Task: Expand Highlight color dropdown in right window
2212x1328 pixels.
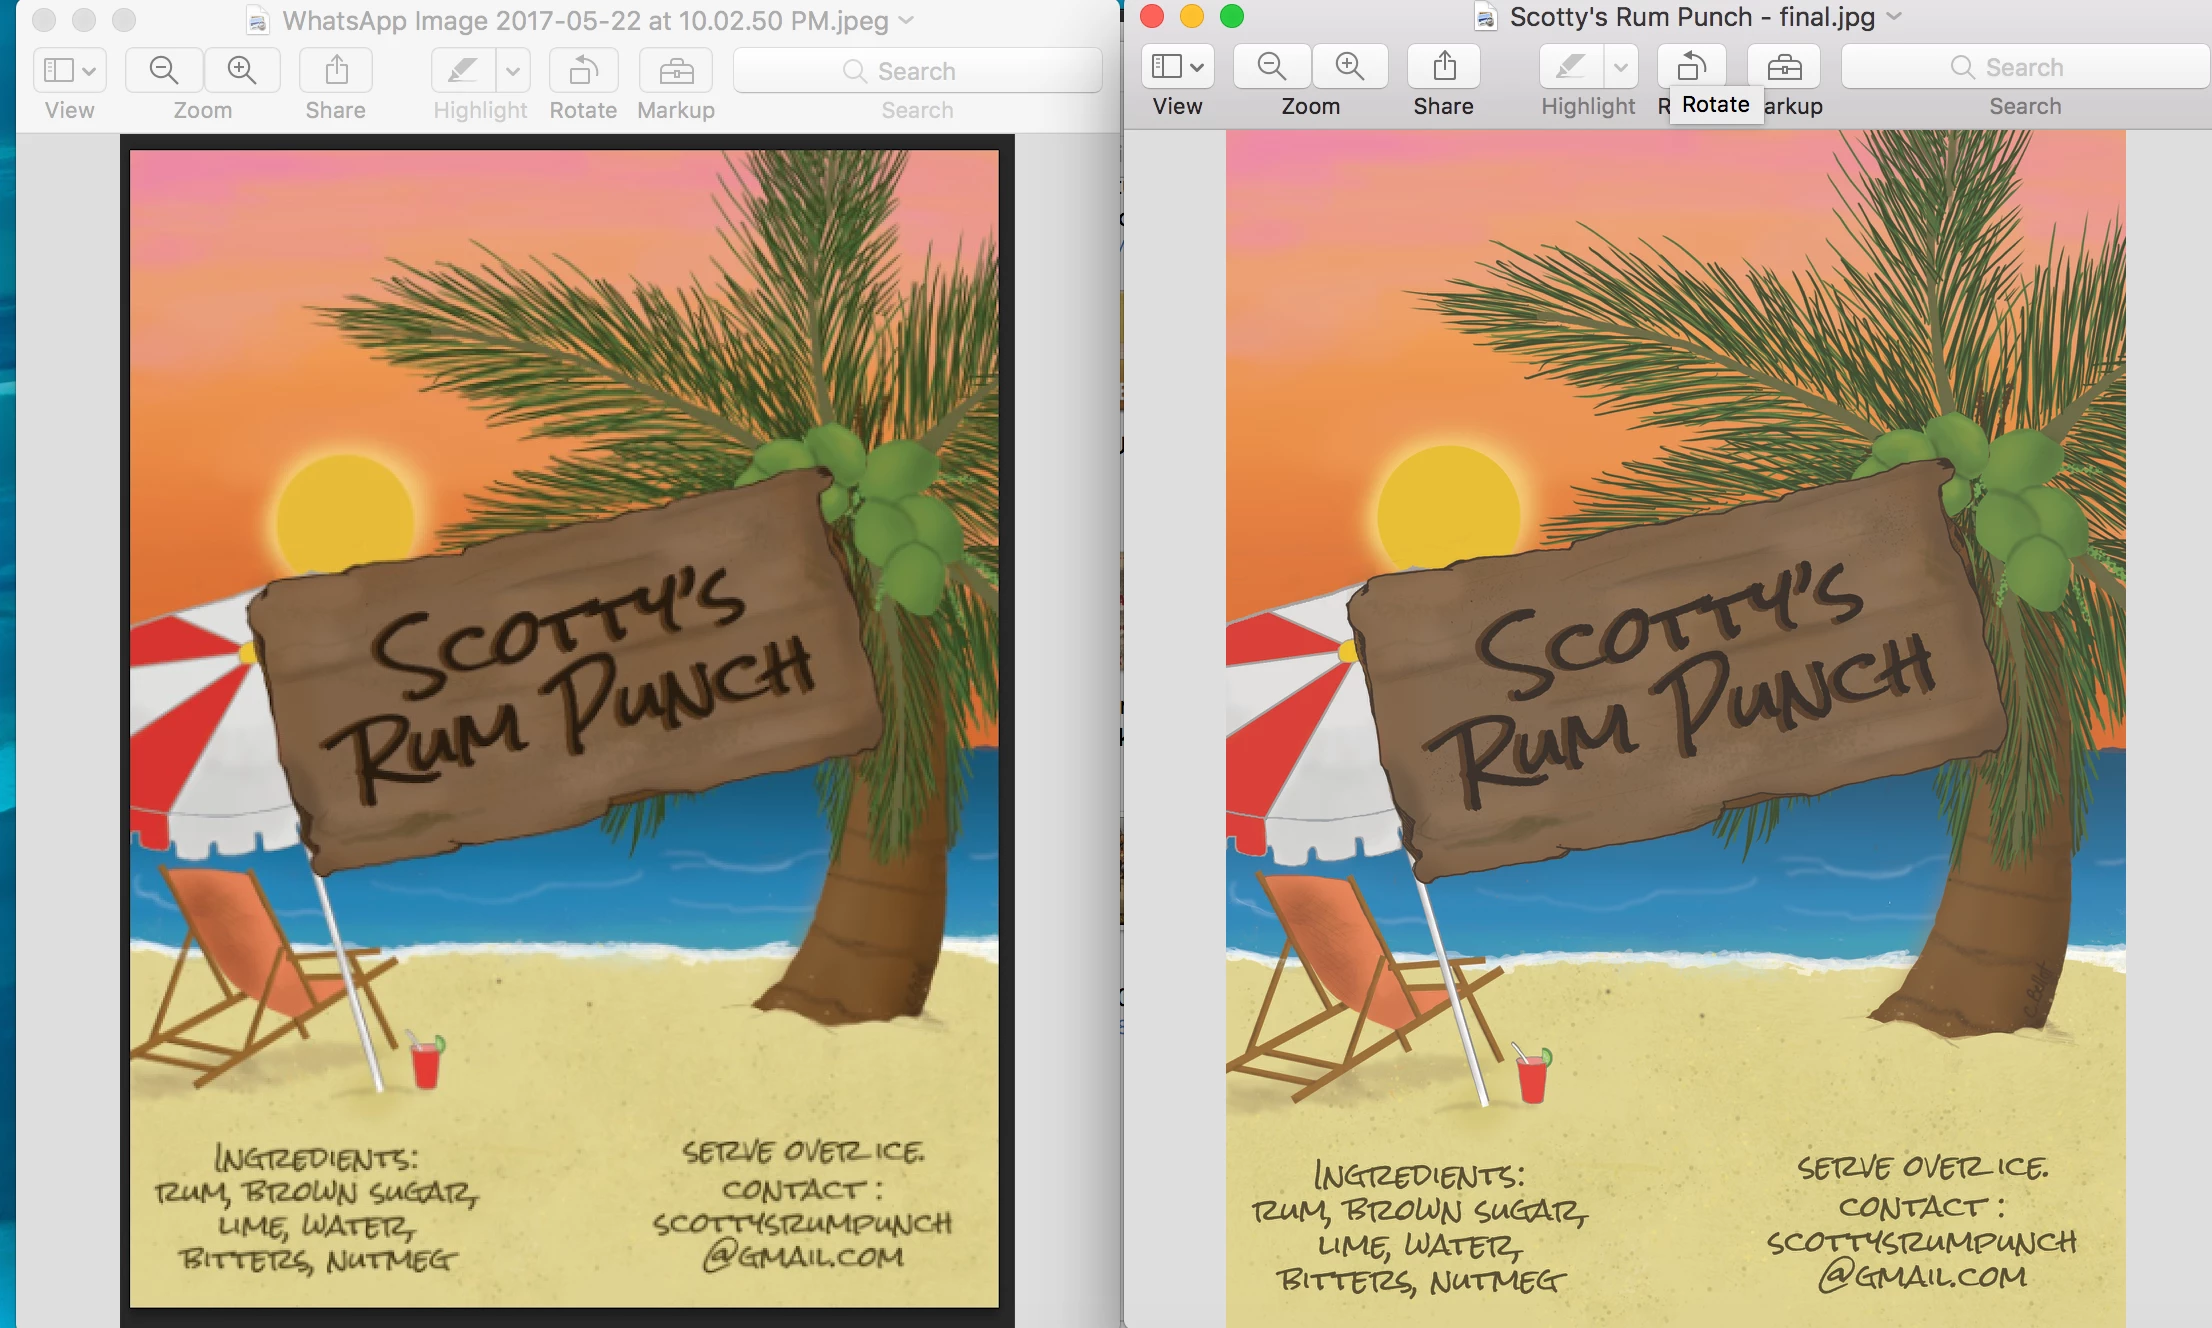Action: pos(1621,67)
